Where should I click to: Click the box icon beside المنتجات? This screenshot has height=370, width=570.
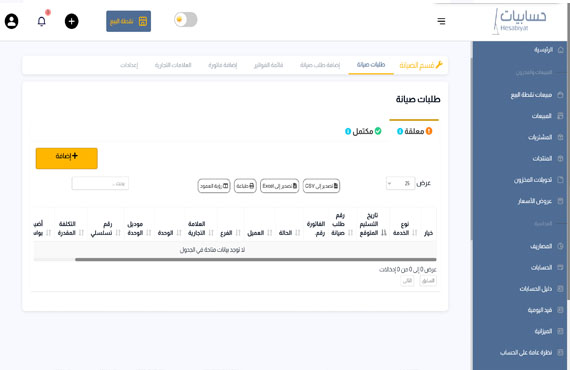click(x=560, y=158)
